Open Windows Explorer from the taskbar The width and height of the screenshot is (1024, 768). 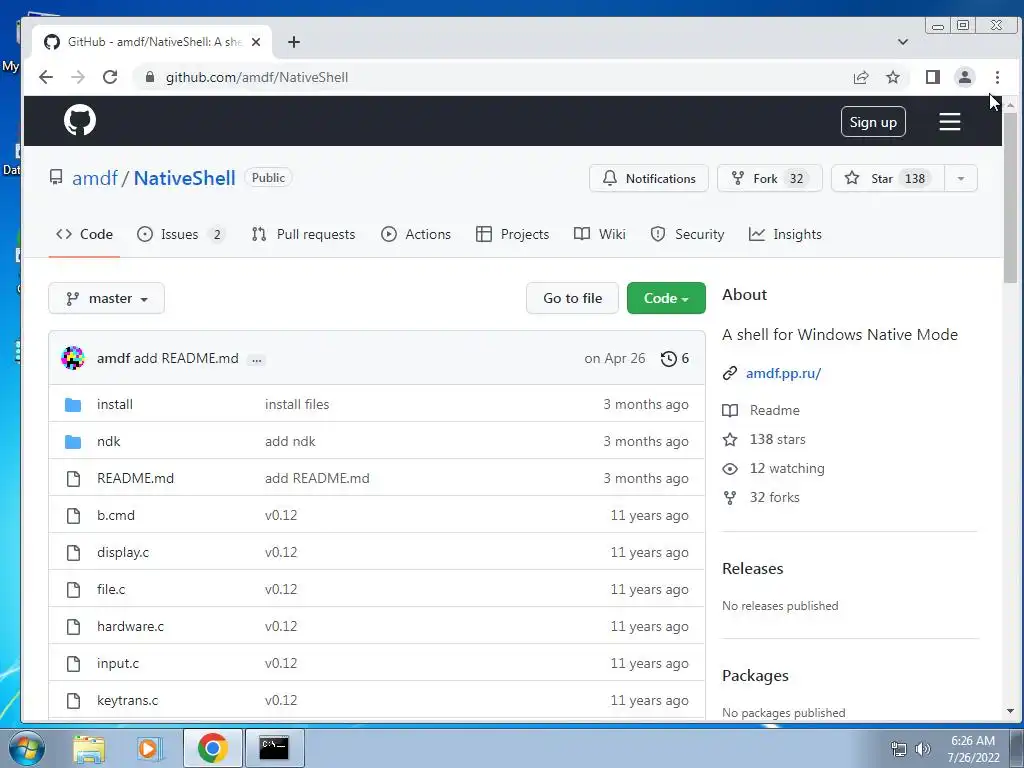[x=89, y=748]
